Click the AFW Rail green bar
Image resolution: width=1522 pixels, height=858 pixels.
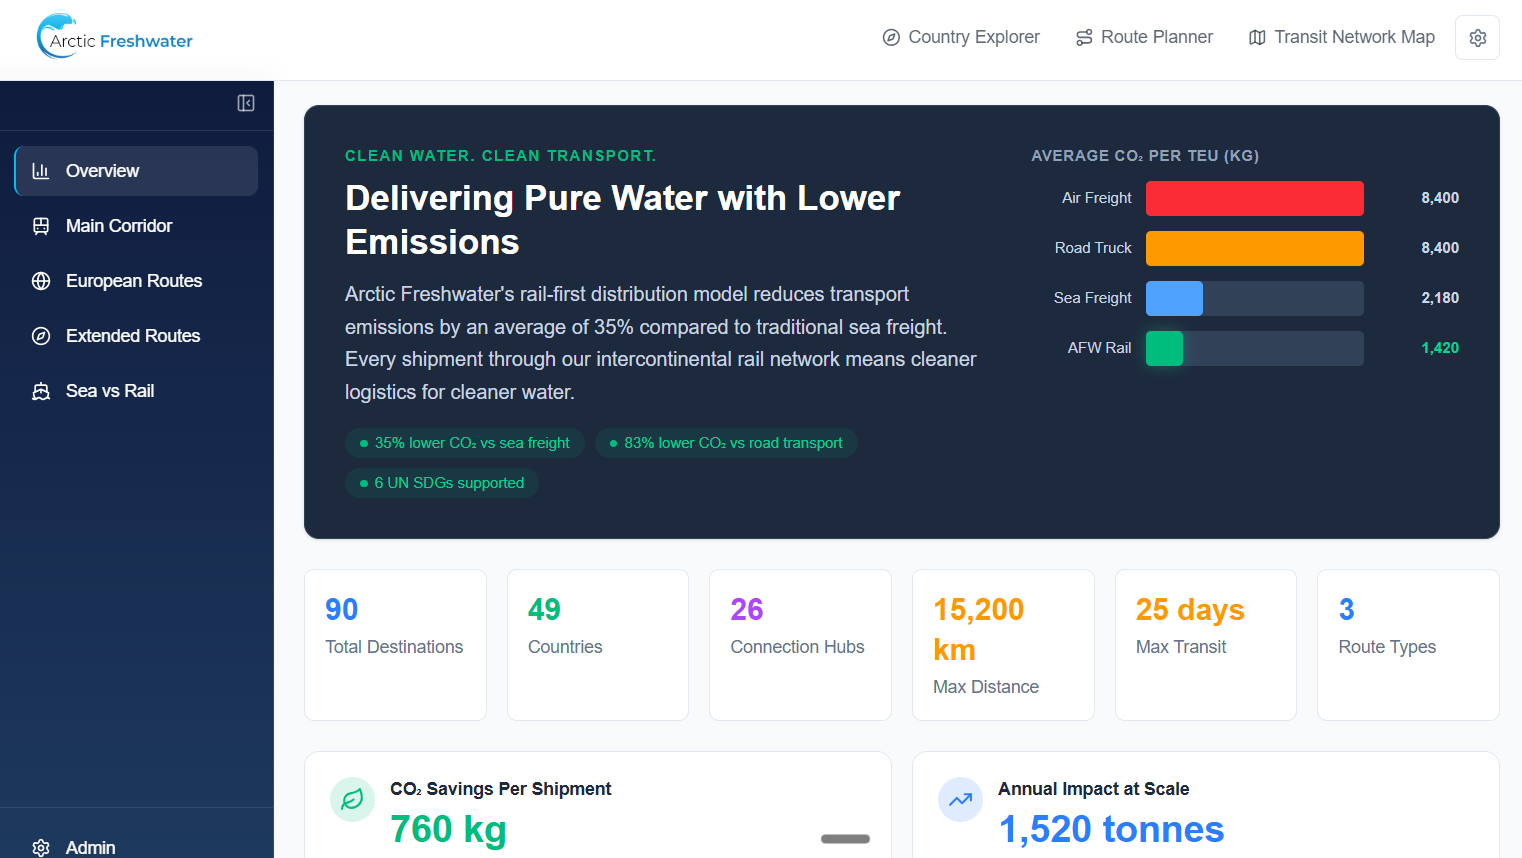[1165, 348]
